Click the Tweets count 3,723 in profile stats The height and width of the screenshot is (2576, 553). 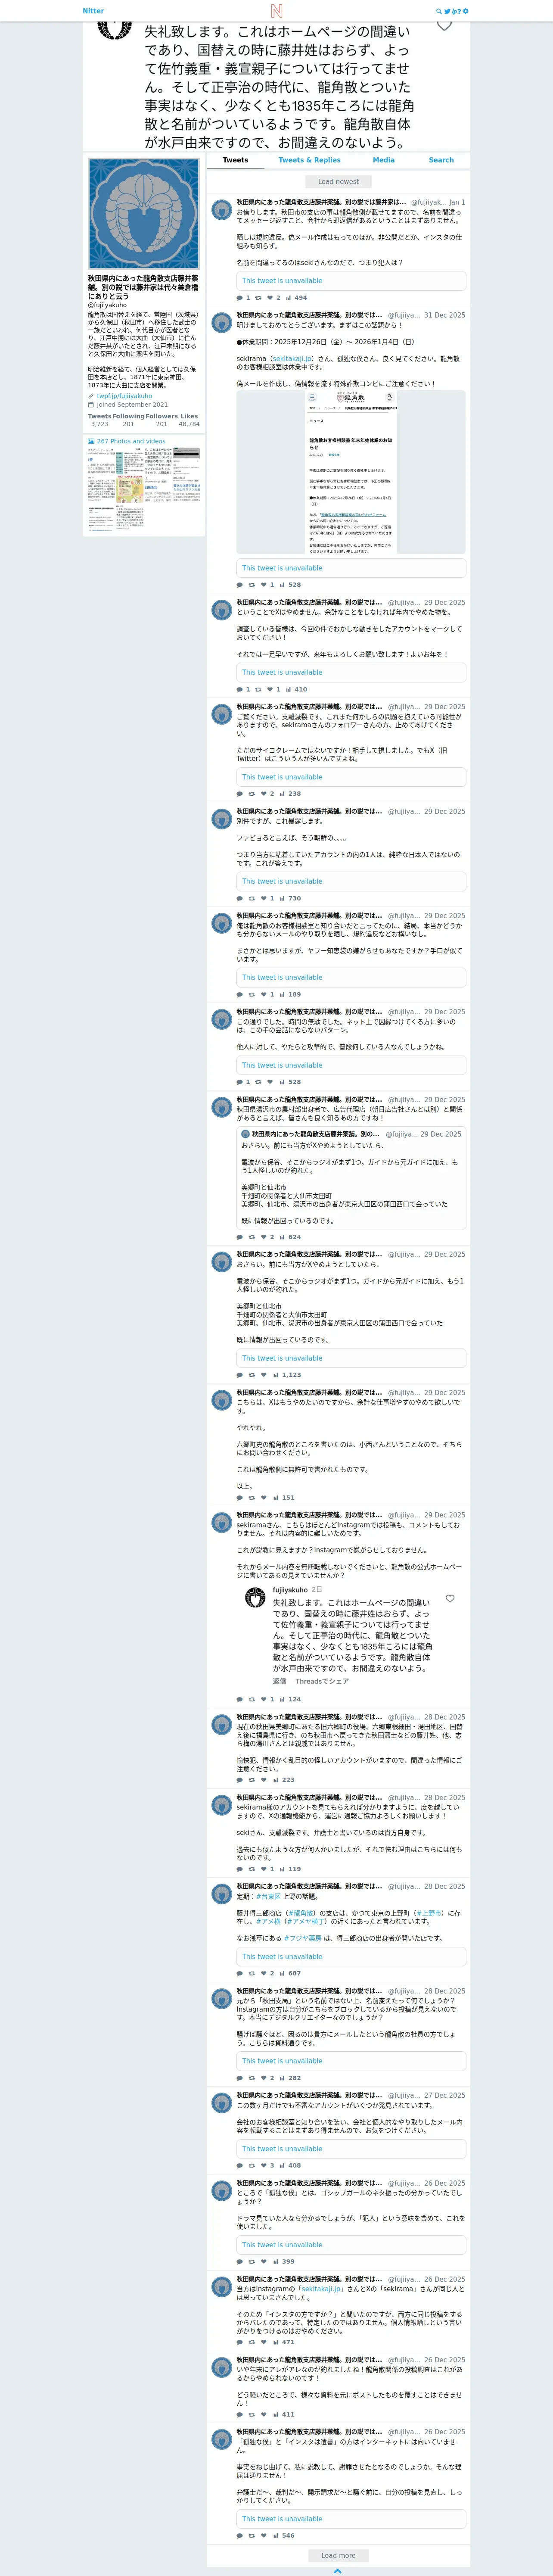click(x=99, y=424)
